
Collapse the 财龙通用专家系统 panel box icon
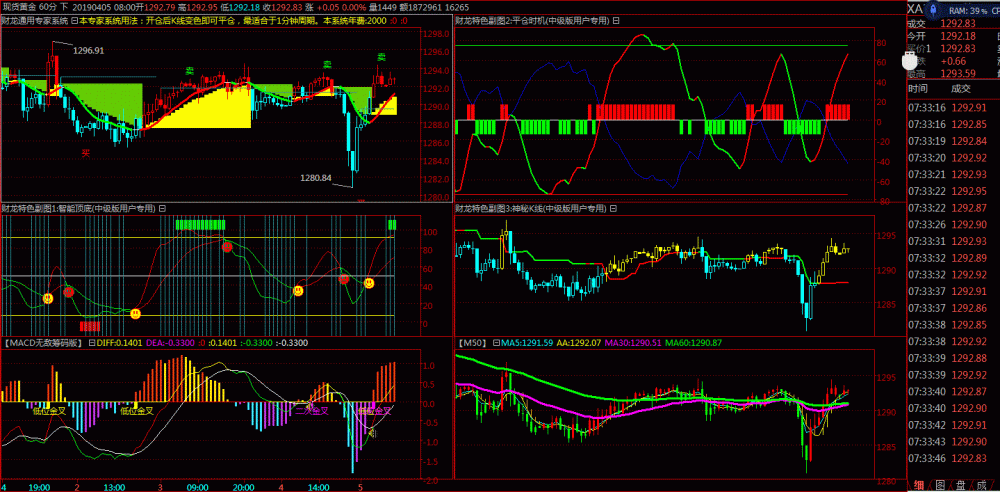[74, 20]
